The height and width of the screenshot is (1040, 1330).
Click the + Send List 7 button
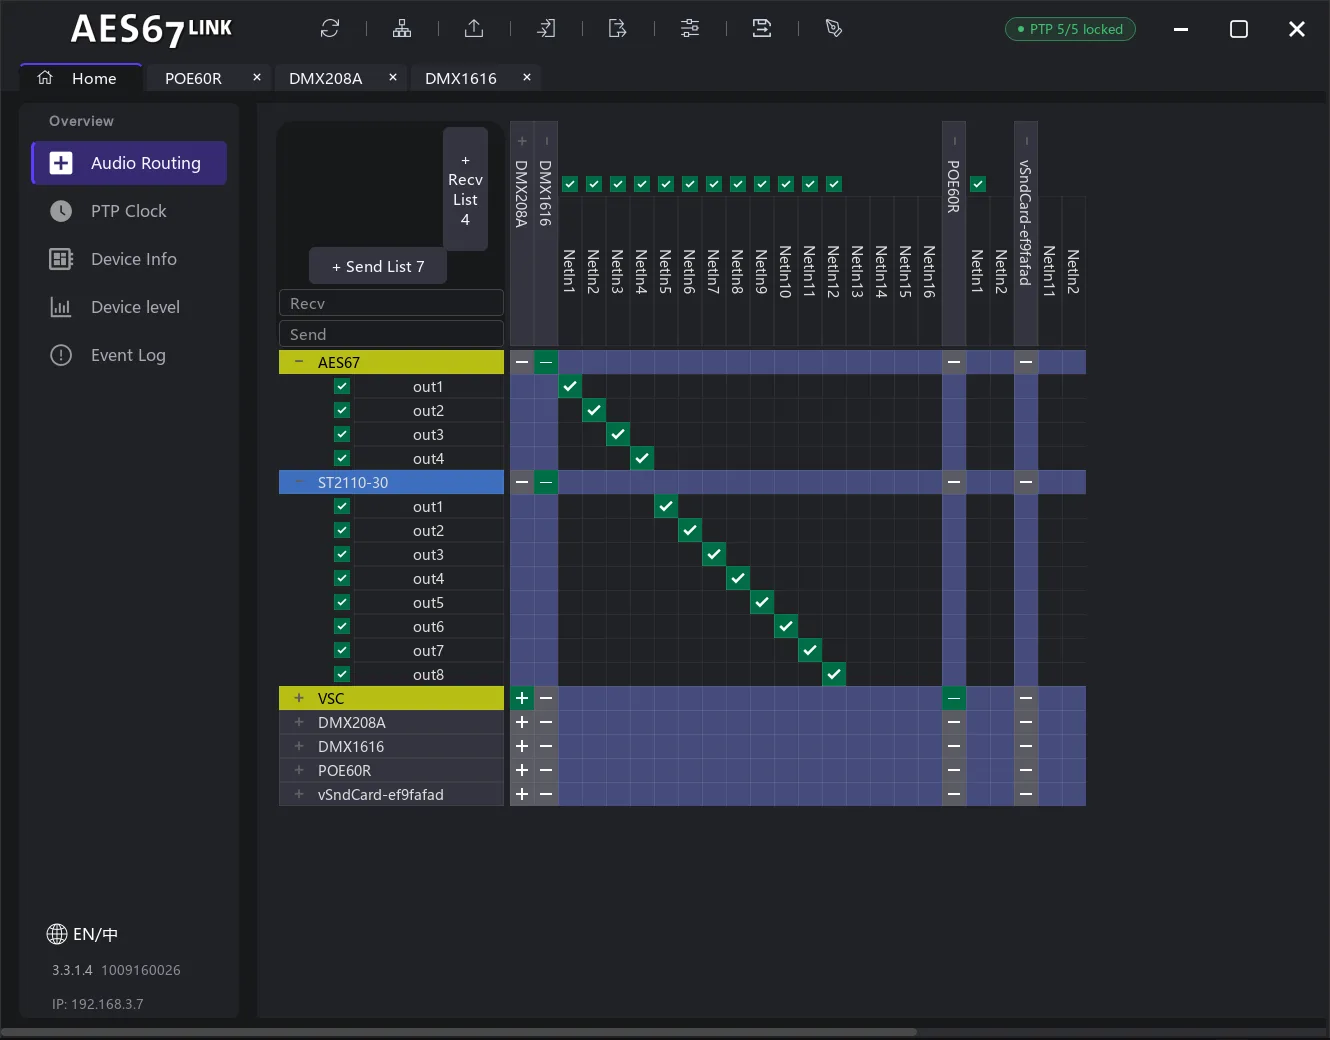point(378,266)
